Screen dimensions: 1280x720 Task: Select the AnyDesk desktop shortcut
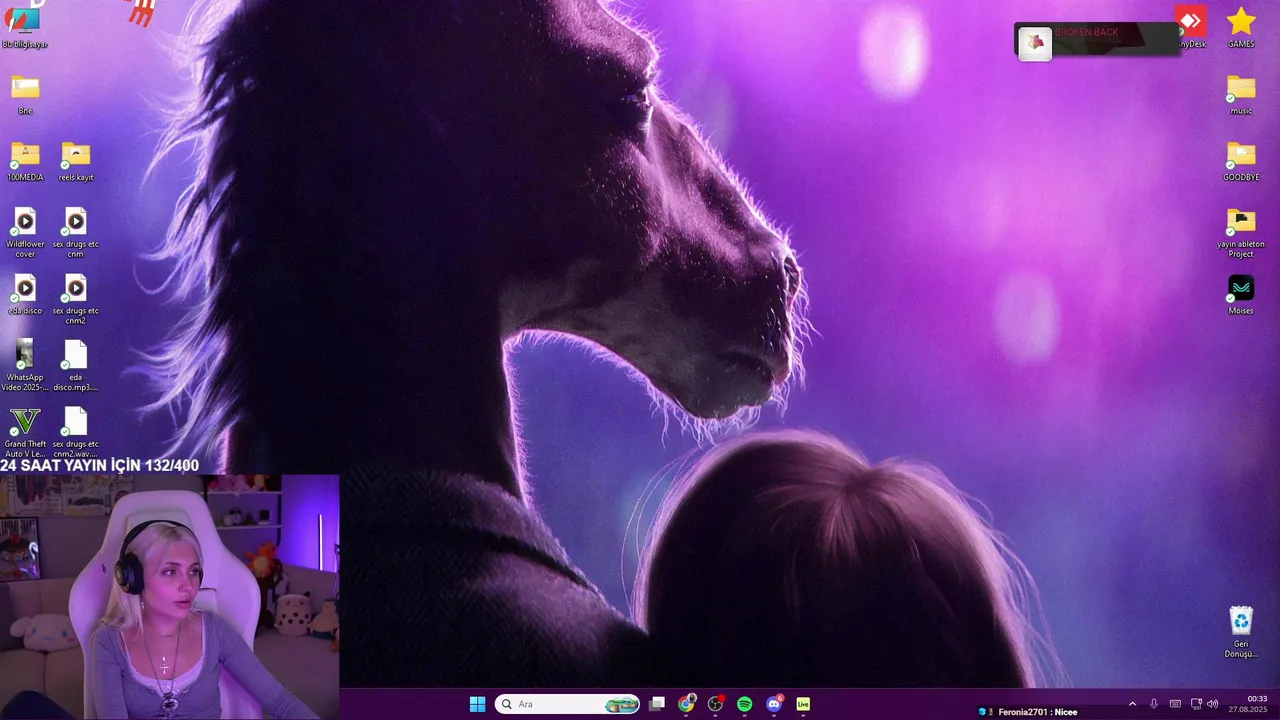1190,27
